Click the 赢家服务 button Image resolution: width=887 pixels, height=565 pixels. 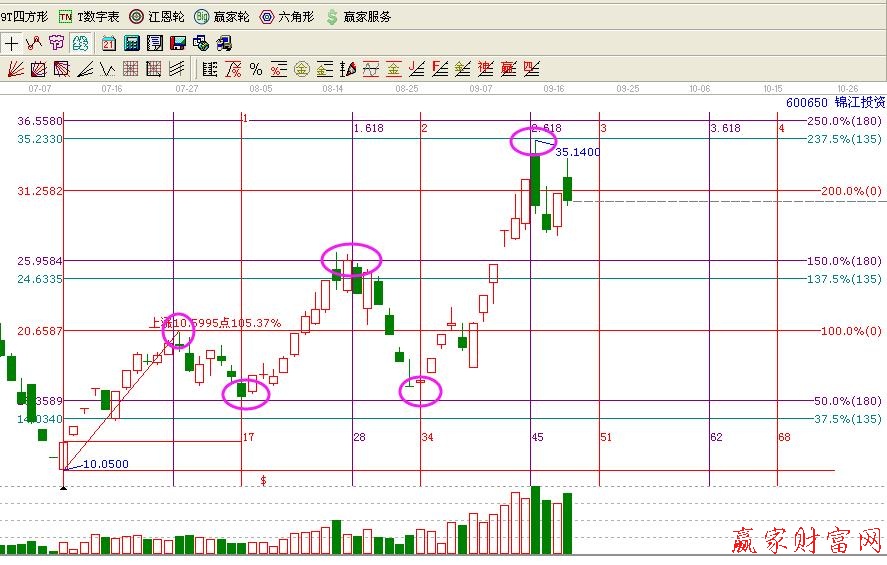[358, 17]
